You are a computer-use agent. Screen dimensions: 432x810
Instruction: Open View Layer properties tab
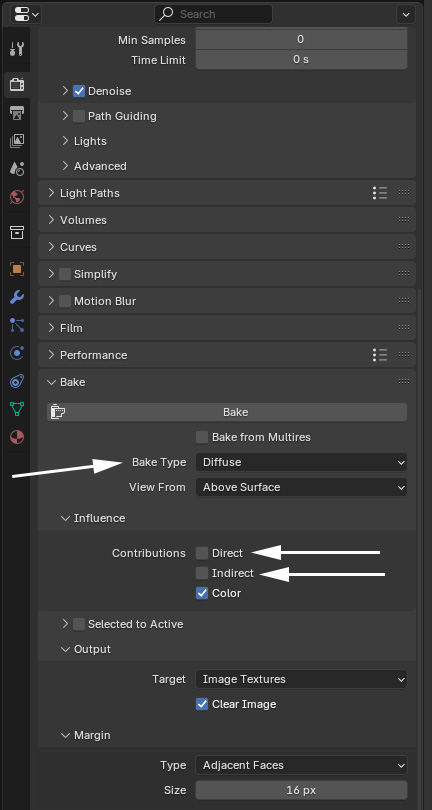tap(17, 141)
